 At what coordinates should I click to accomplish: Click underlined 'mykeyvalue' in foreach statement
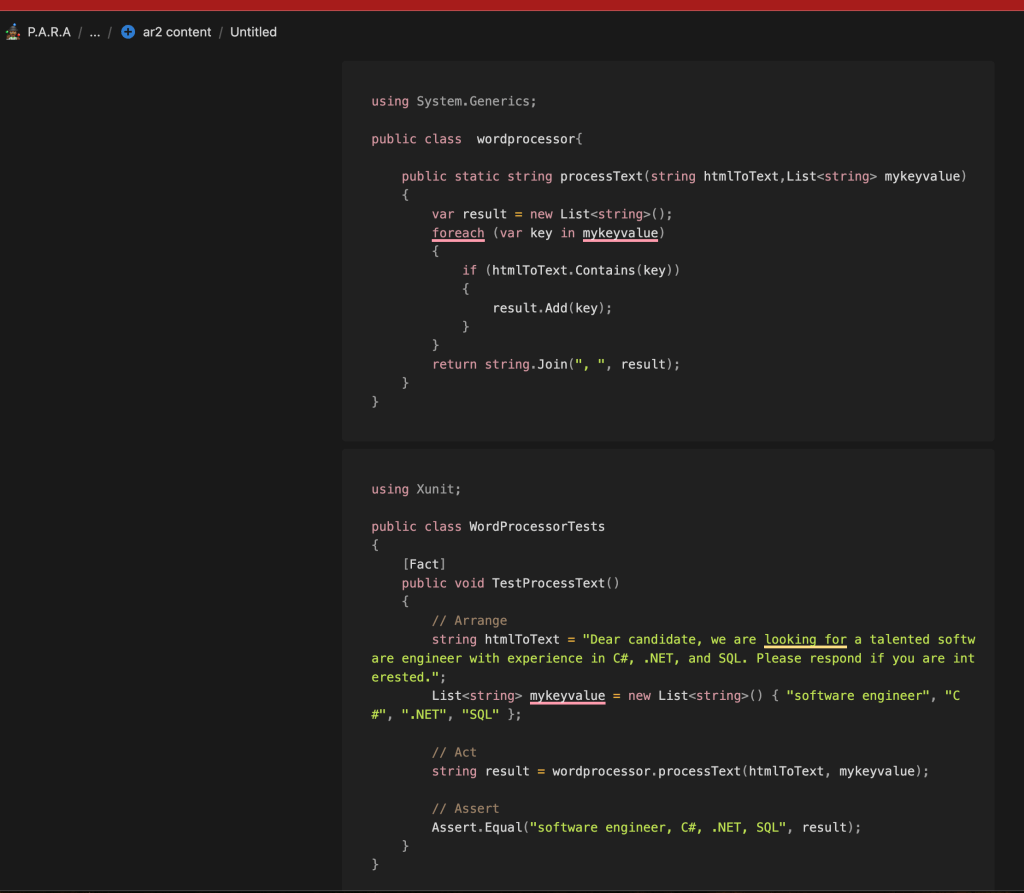pyautogui.click(x=620, y=233)
